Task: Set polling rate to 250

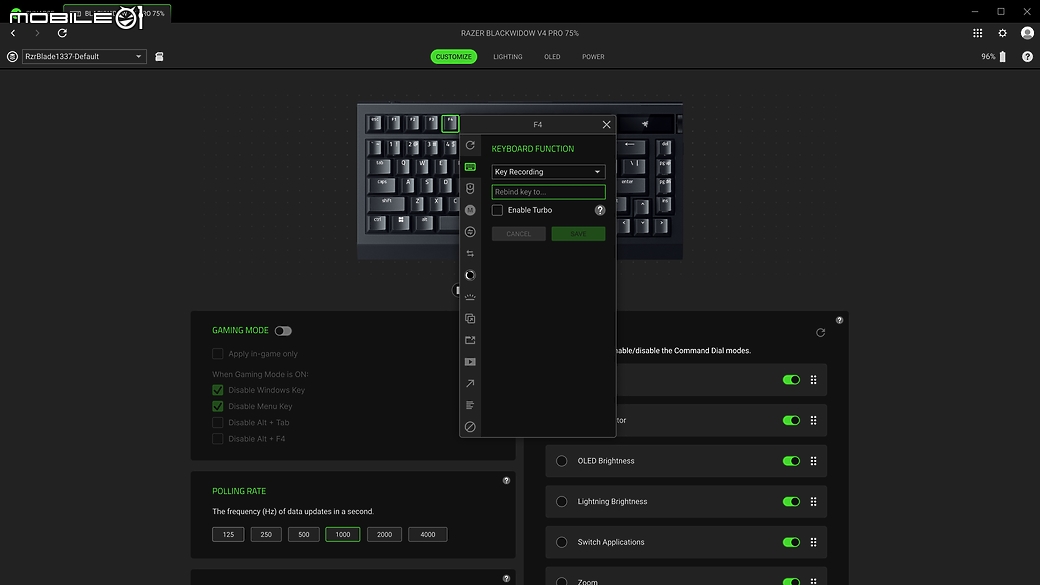Action: point(266,535)
